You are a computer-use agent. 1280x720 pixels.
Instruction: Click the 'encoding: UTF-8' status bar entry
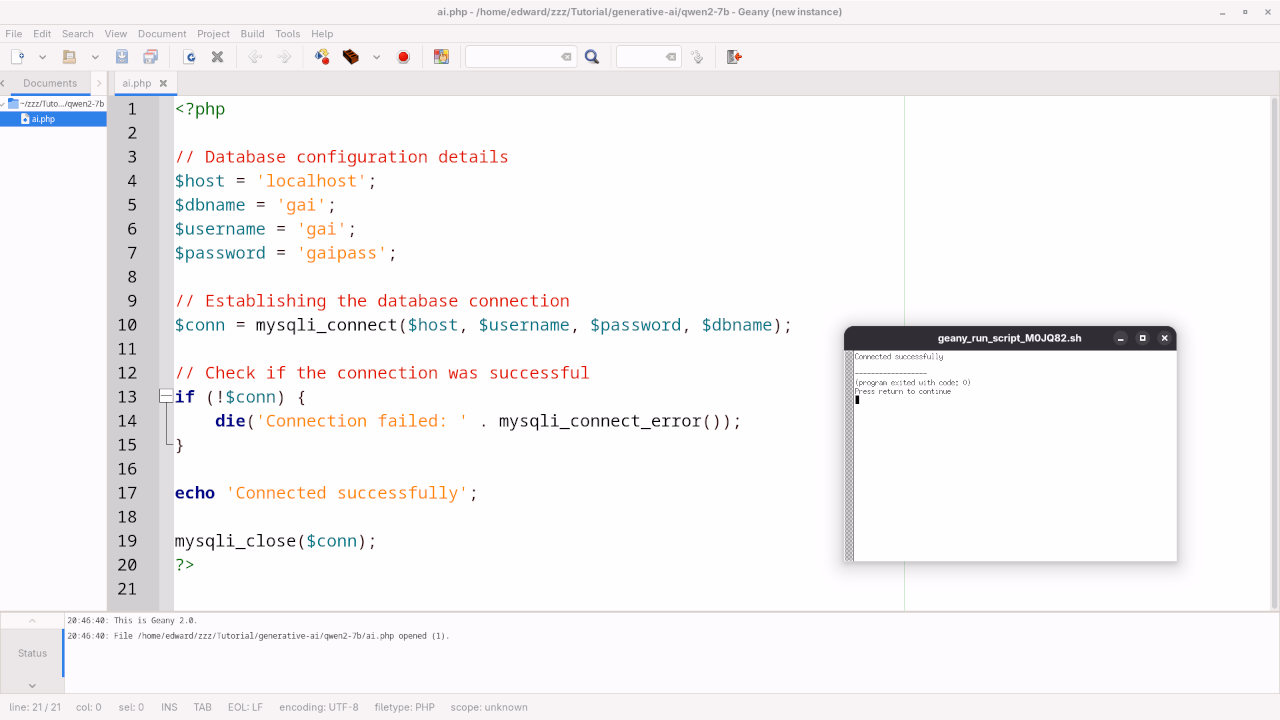(318, 707)
